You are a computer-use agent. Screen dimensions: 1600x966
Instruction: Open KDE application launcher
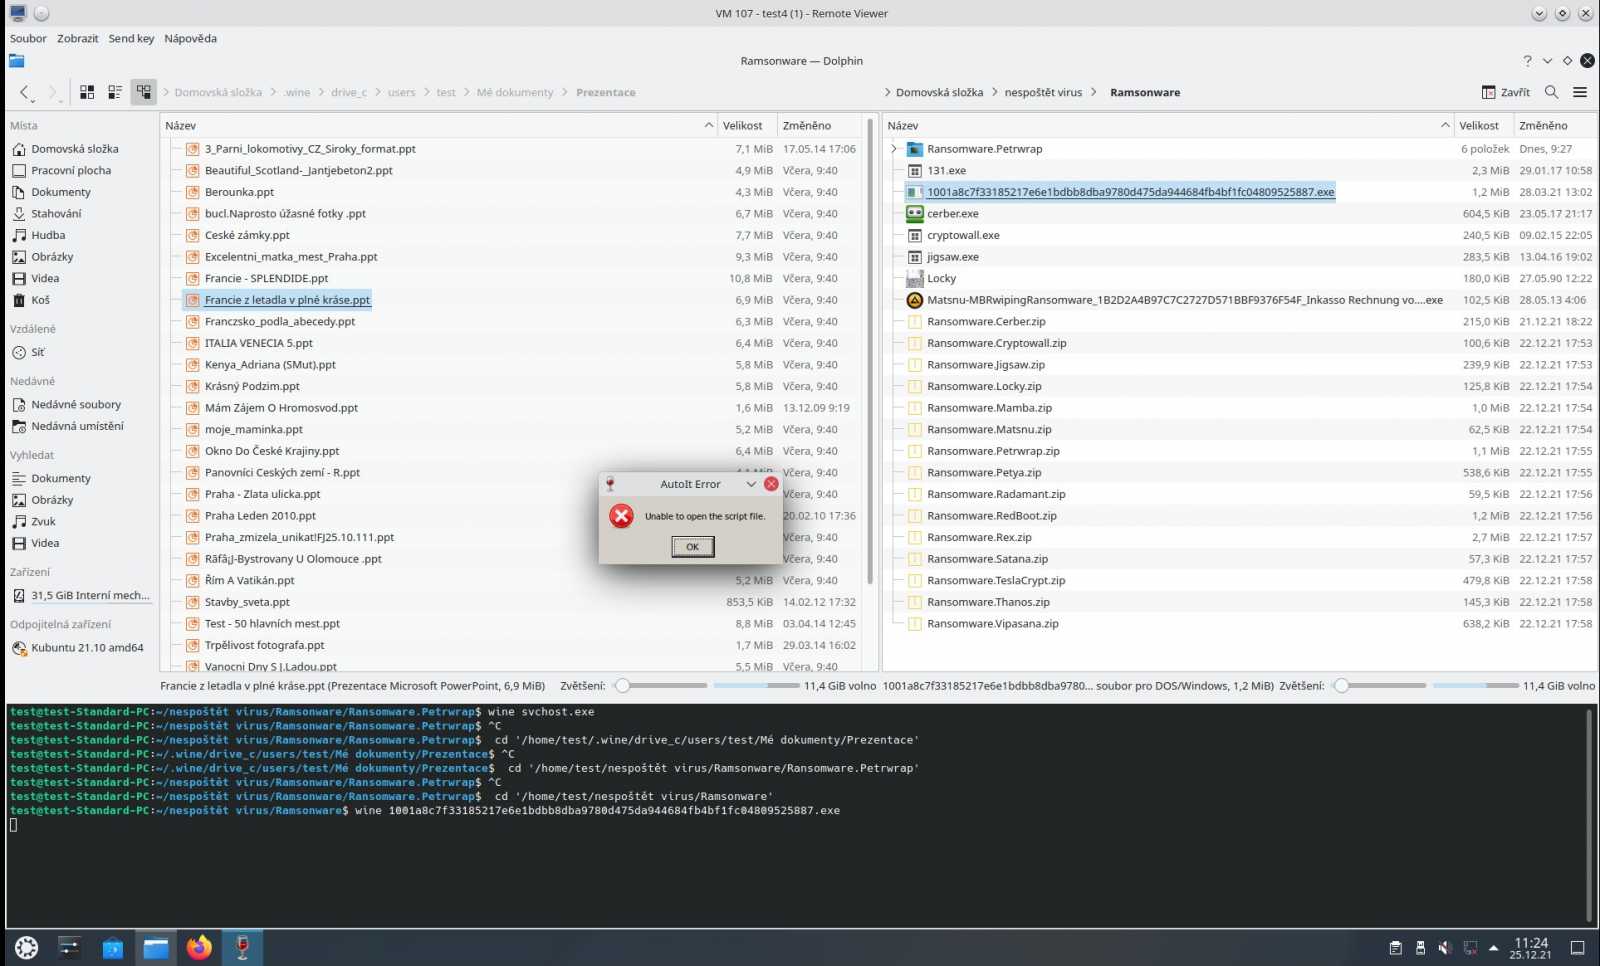coord(26,947)
